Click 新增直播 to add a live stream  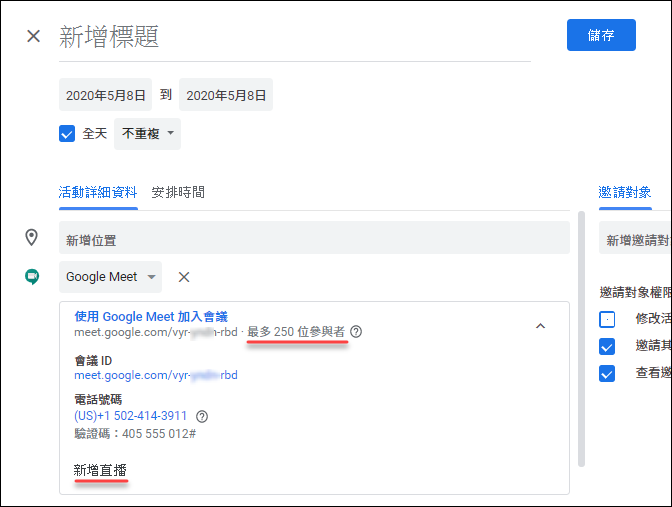[100, 470]
